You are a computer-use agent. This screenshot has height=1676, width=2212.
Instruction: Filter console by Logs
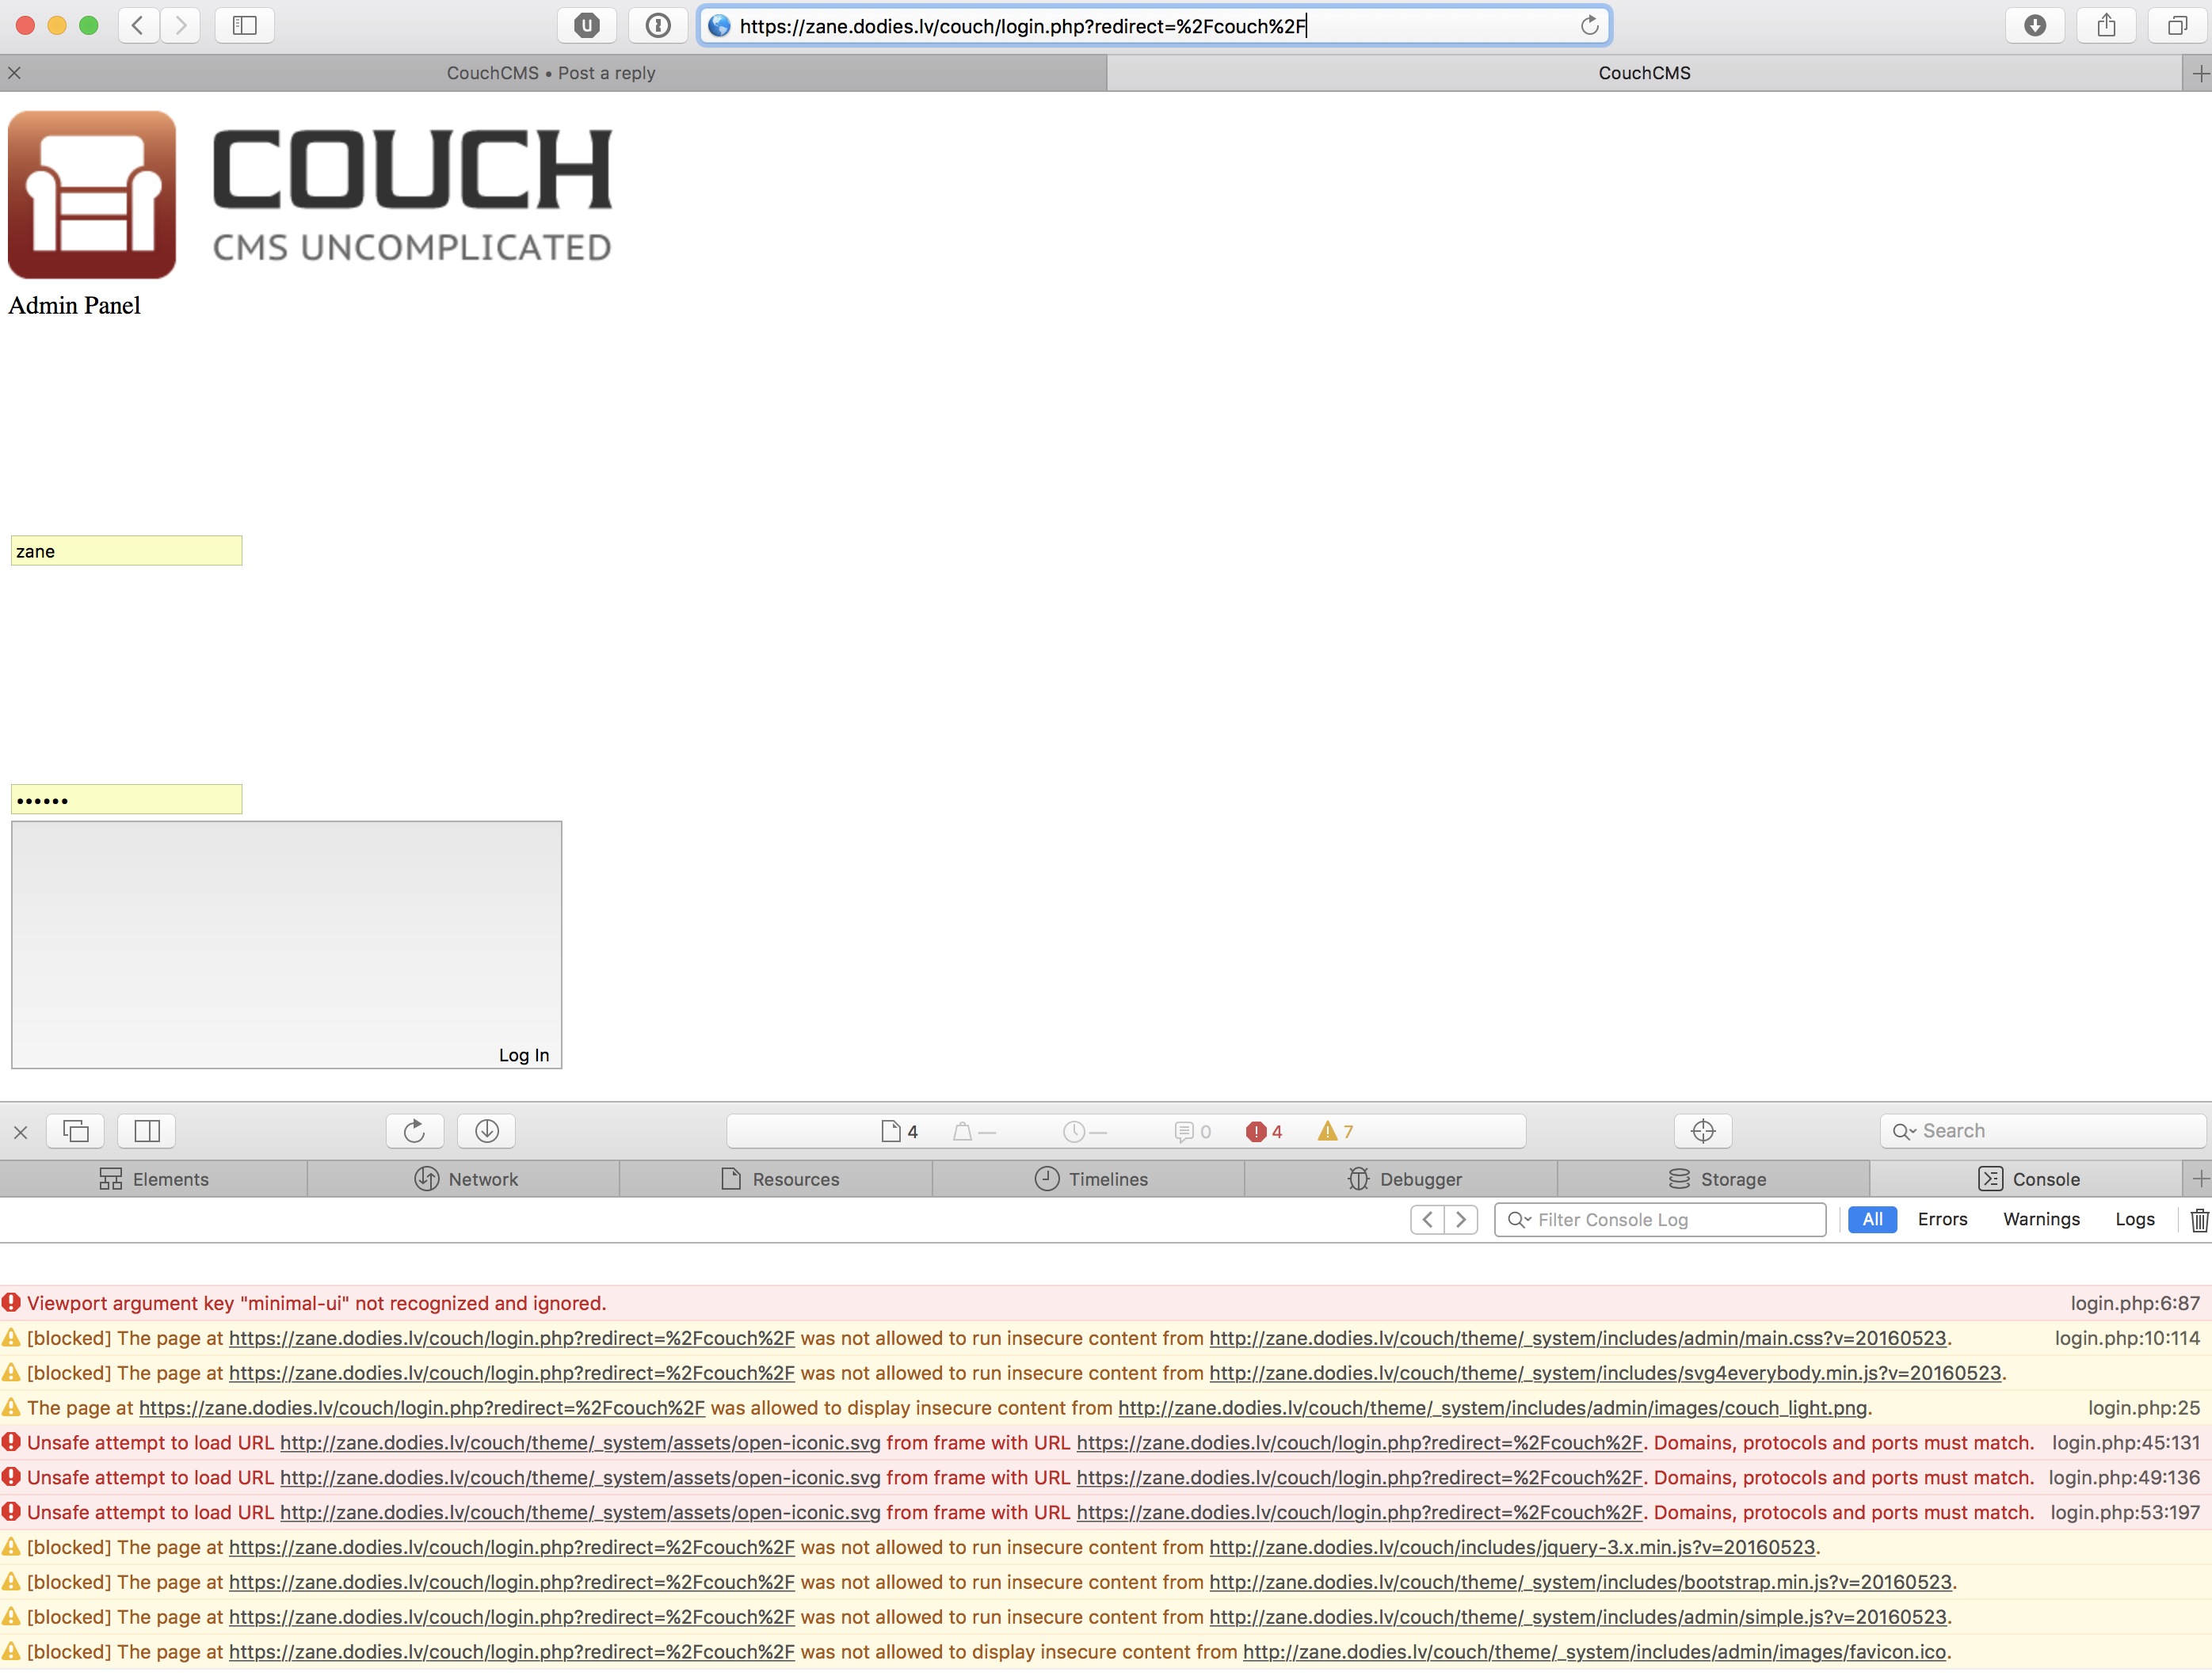pyautogui.click(x=2135, y=1220)
